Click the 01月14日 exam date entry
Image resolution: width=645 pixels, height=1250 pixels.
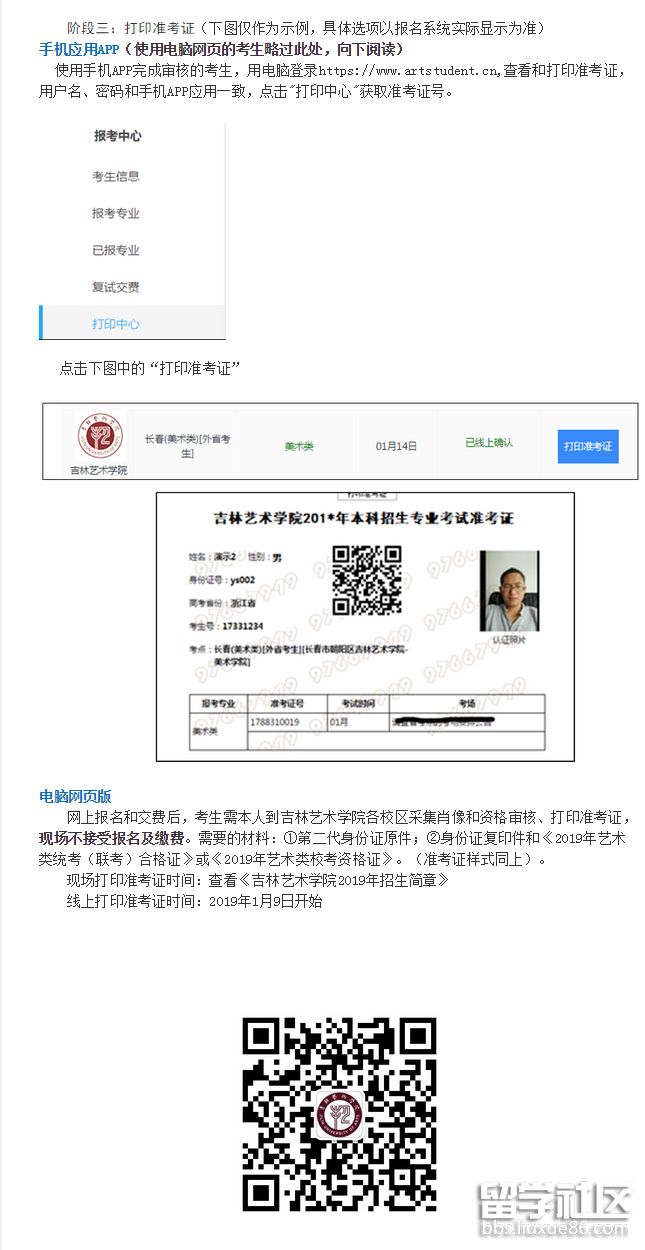tap(396, 446)
